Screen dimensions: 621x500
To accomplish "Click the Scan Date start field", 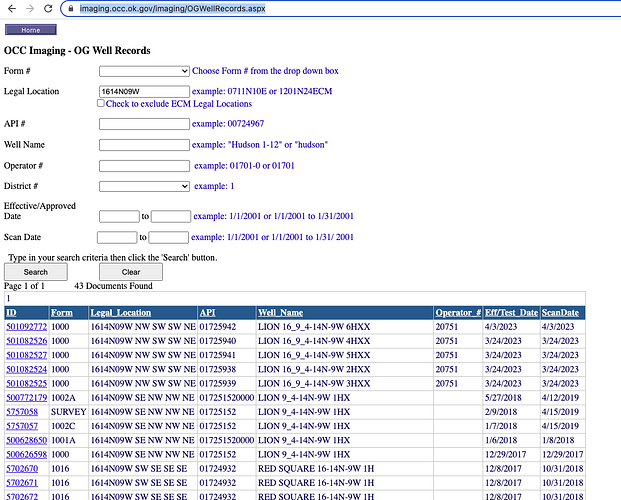I will [117, 237].
